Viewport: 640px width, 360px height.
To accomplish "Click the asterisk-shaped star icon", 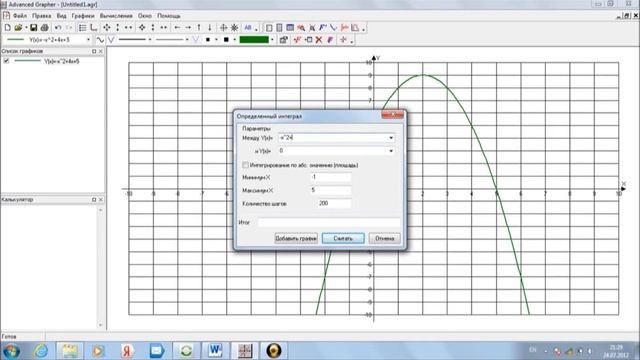I will (x=235, y=28).
